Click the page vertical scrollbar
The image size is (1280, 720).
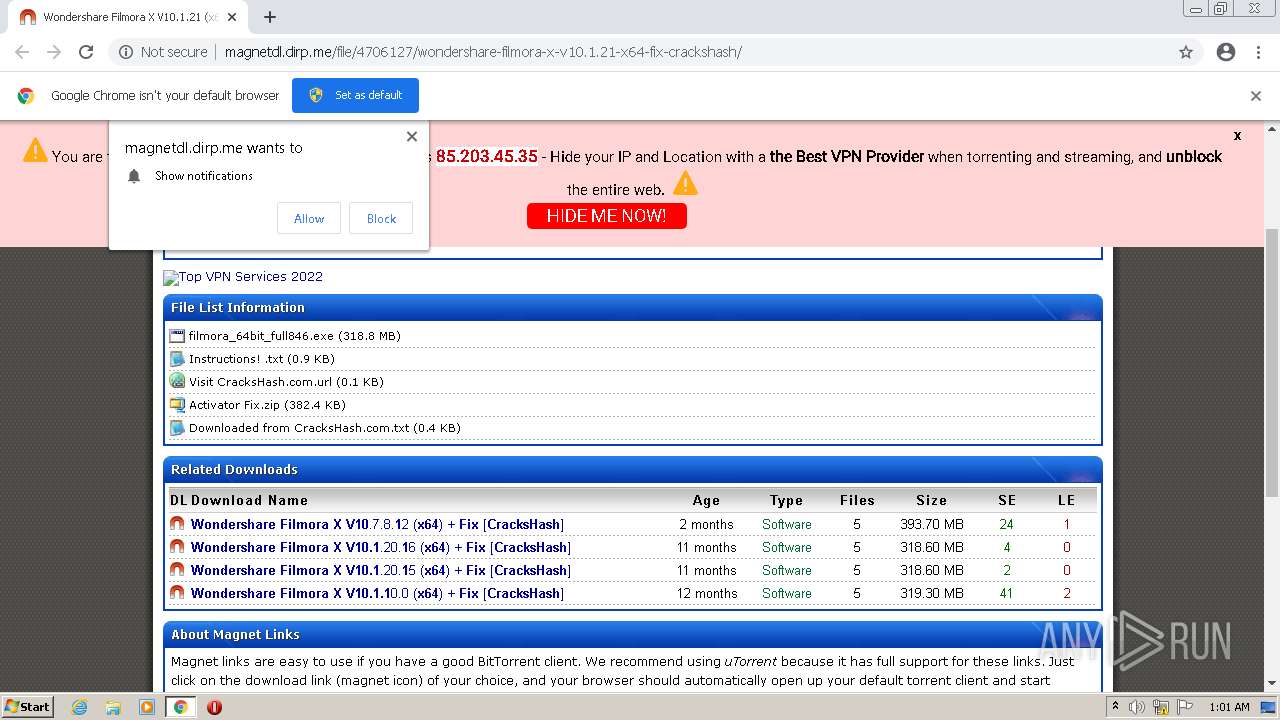[x=1272, y=362]
